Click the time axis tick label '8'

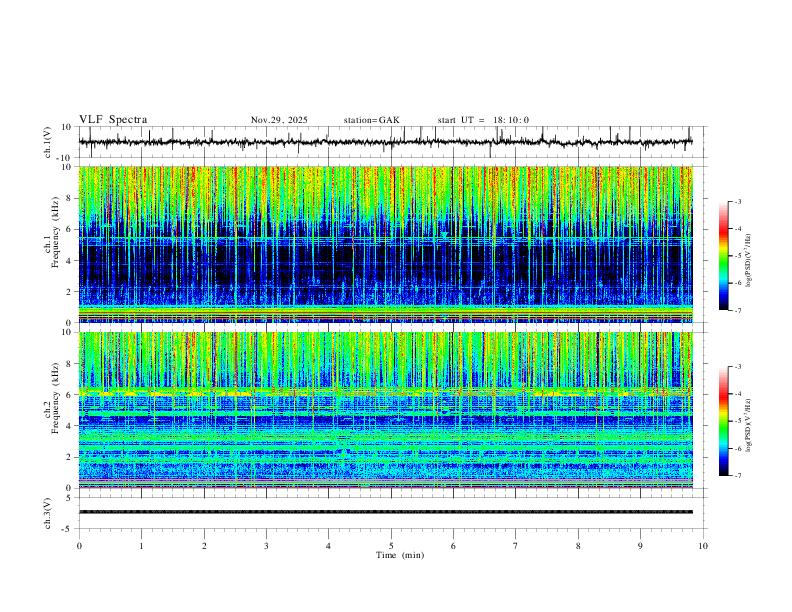coord(578,546)
